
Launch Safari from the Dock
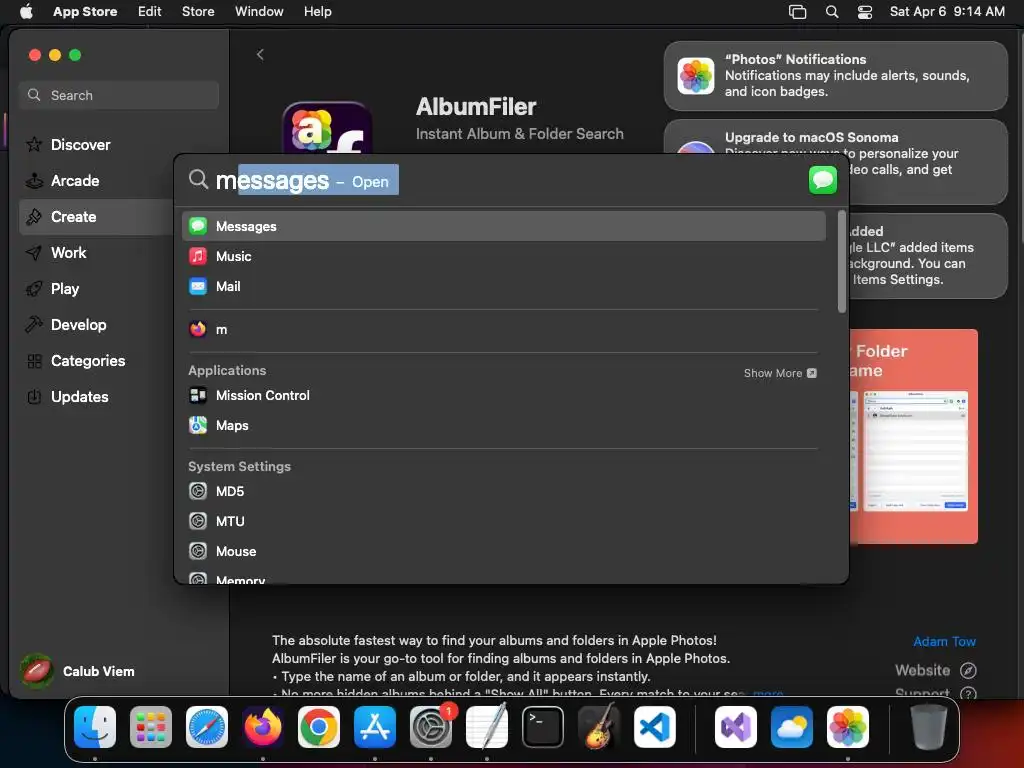(x=207, y=727)
